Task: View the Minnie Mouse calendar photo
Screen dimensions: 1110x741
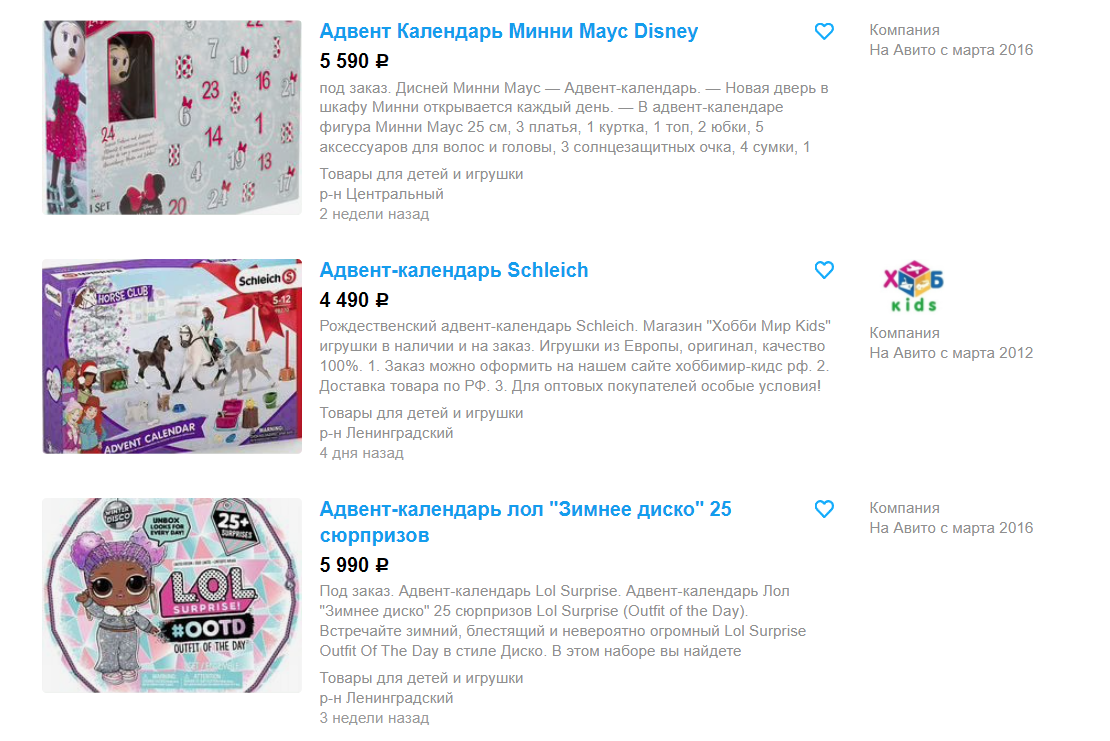Action: point(172,117)
